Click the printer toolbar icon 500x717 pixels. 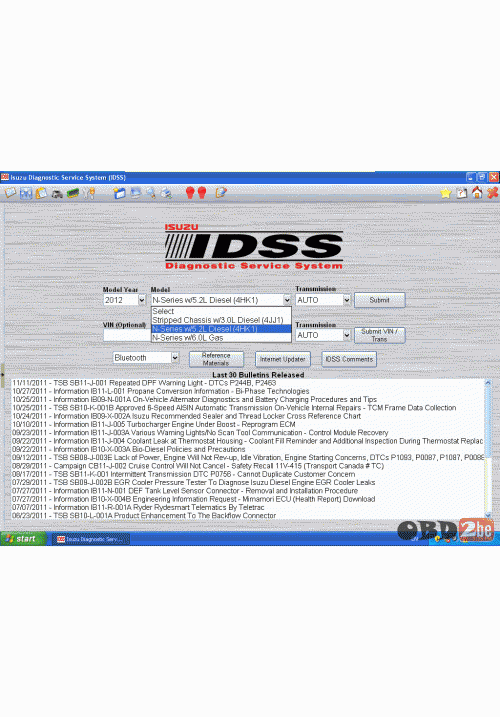point(166,193)
